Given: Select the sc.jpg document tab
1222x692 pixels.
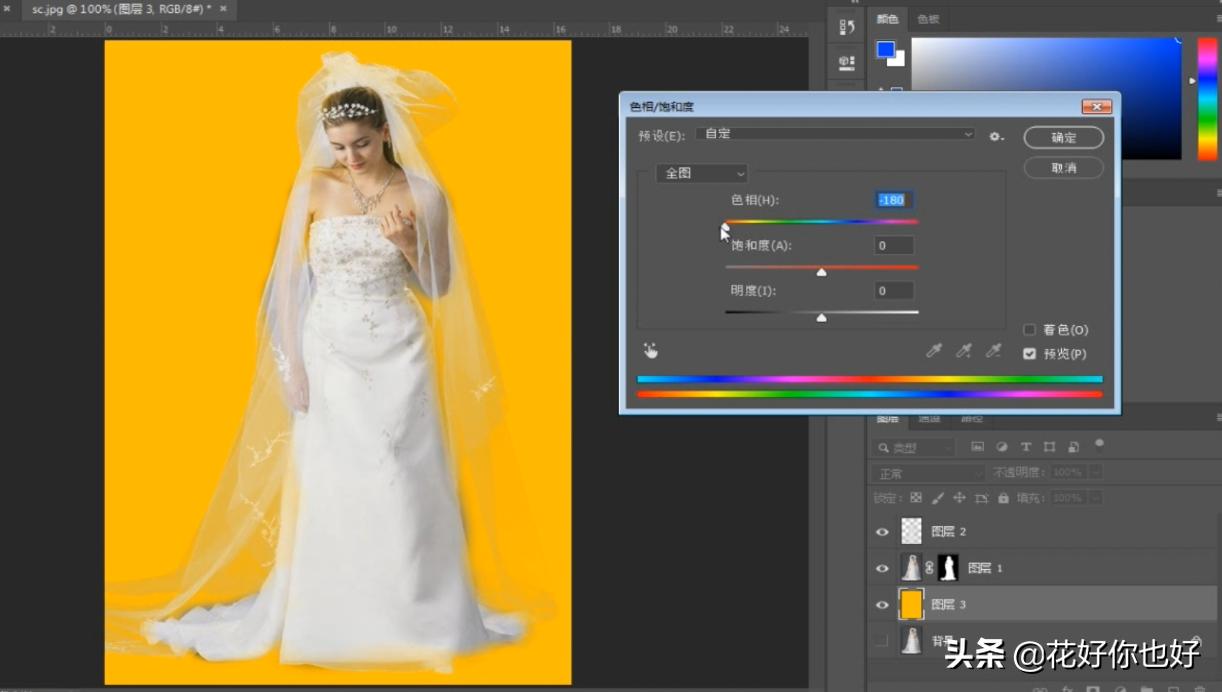Looking at the screenshot, I should tap(120, 8).
